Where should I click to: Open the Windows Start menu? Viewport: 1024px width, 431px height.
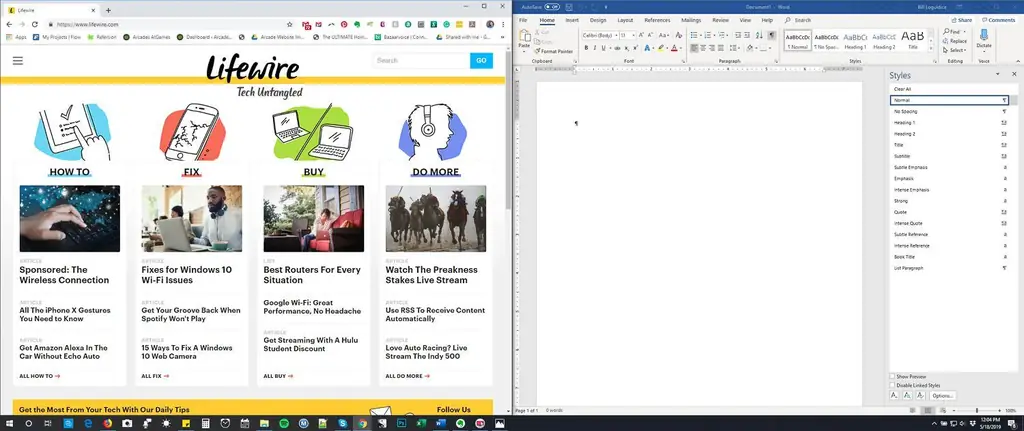tap(9, 423)
